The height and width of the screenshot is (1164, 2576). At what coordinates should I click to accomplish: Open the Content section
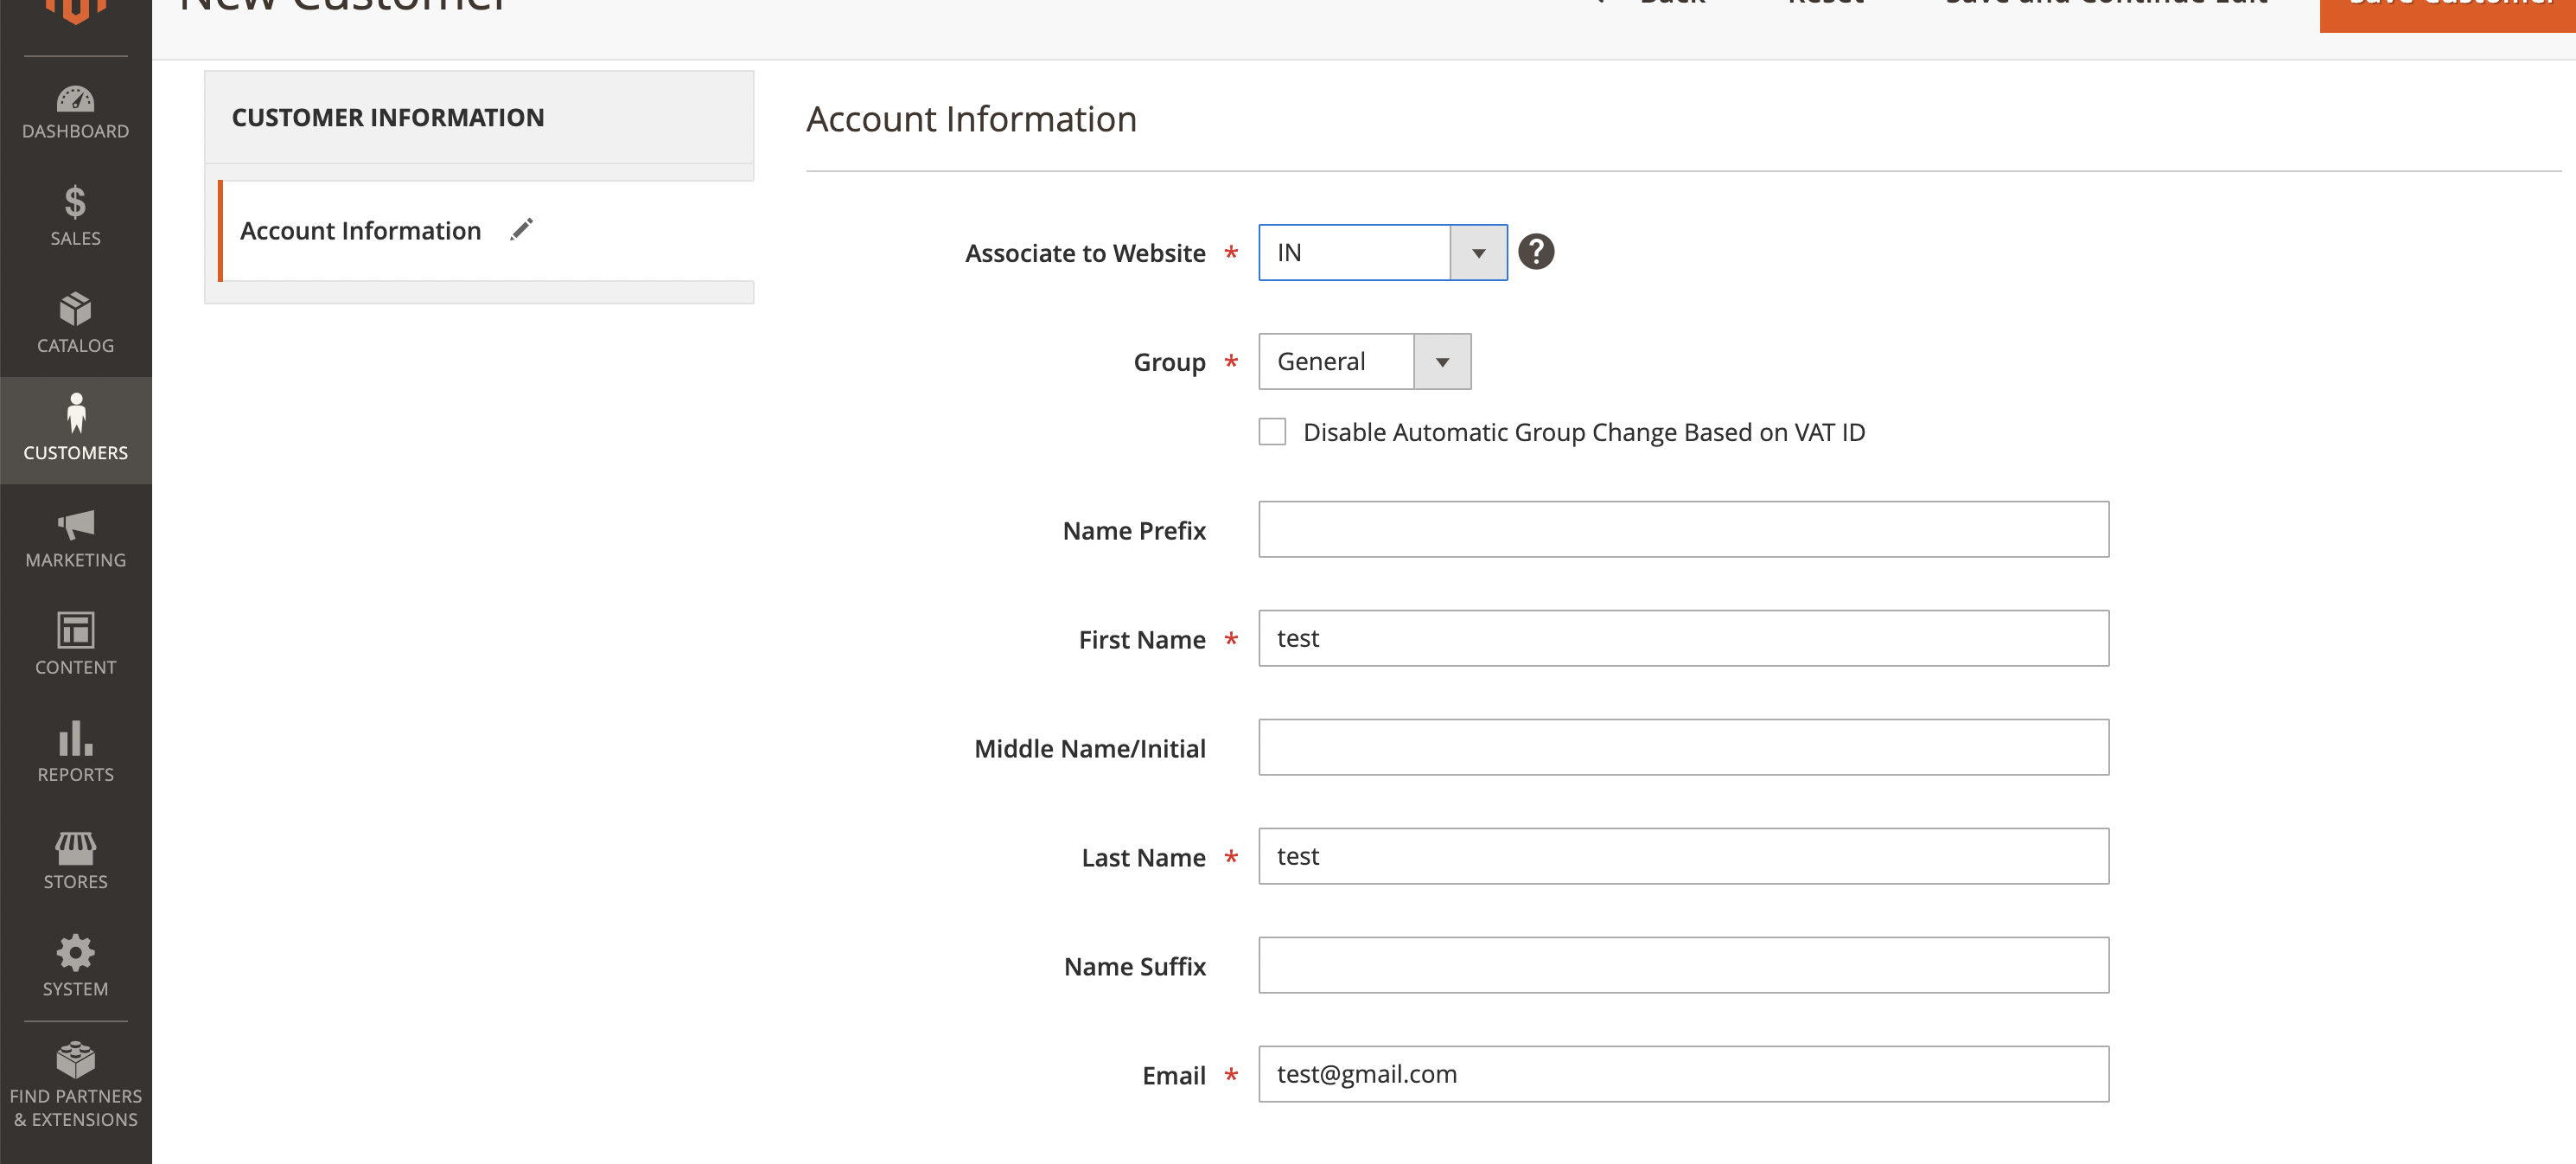(x=75, y=645)
